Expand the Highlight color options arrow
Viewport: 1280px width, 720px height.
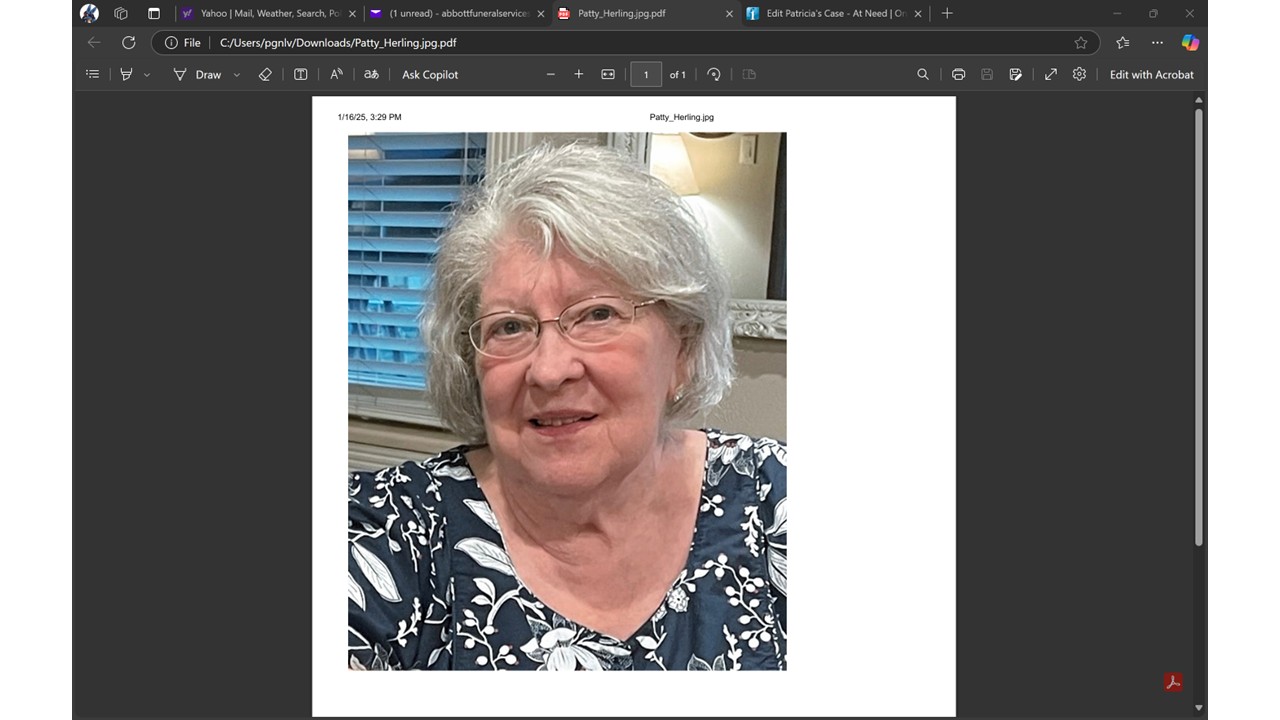(148, 74)
